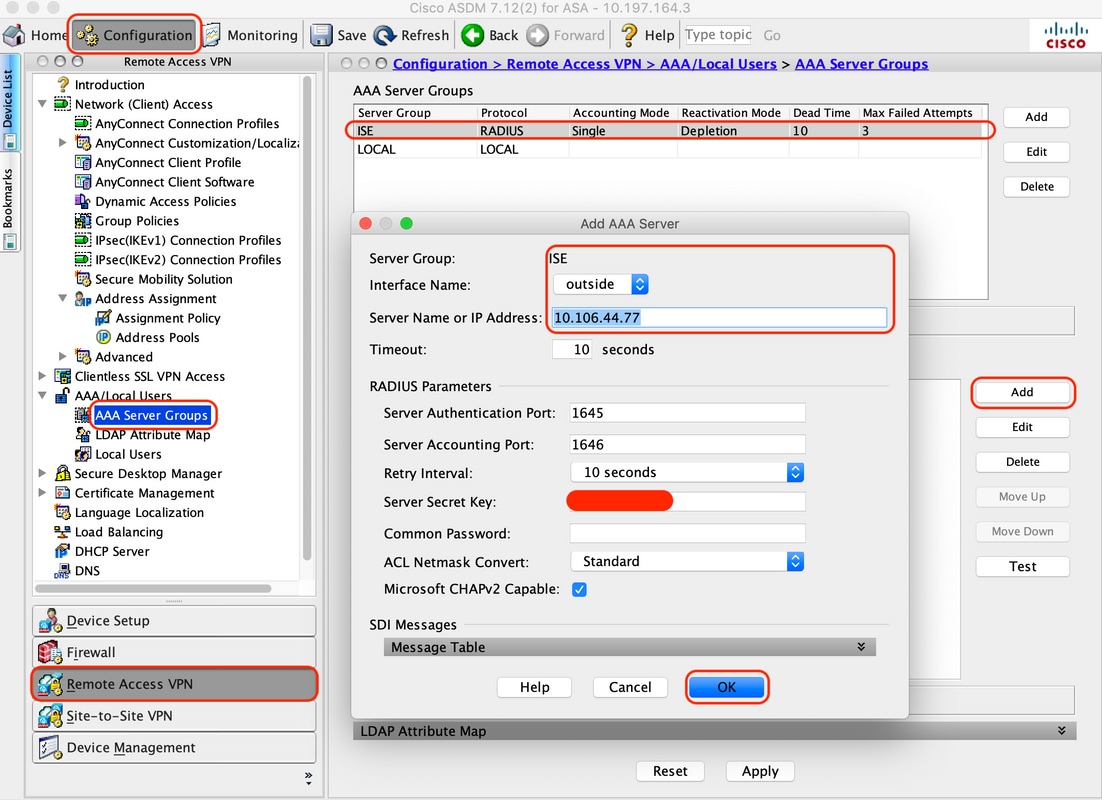This screenshot has height=800, width=1102.
Task: Click the Timeout seconds field
Action: pos(571,349)
